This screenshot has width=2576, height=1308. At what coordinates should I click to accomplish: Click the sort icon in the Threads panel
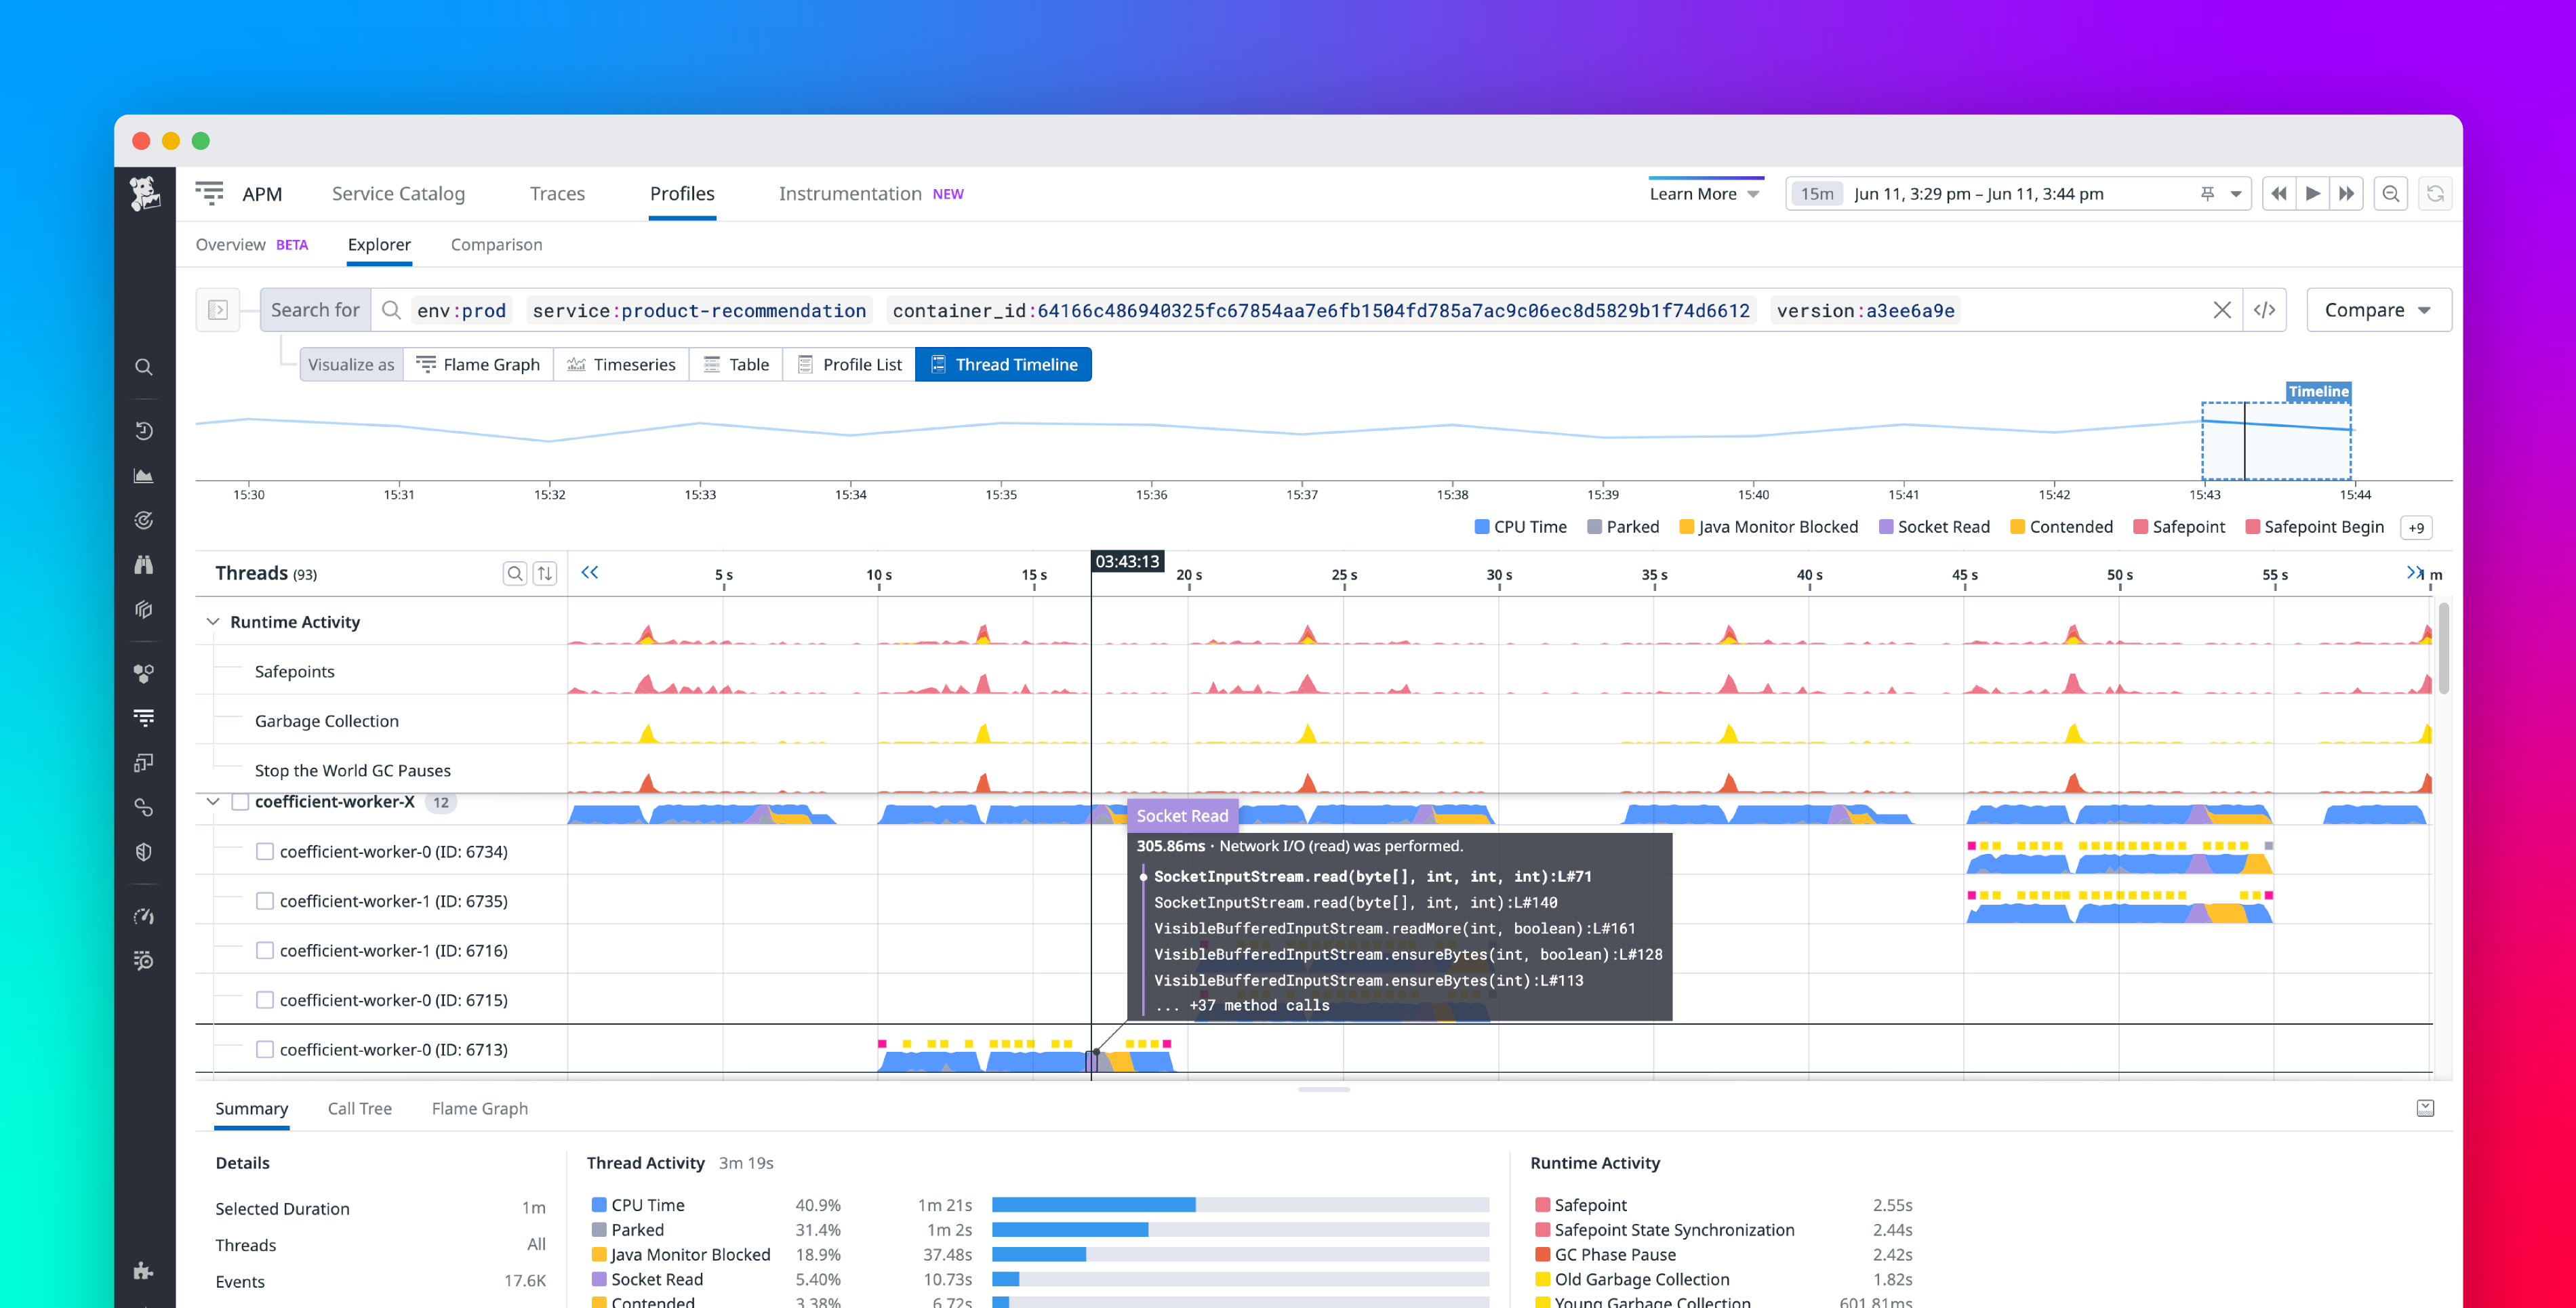click(545, 573)
